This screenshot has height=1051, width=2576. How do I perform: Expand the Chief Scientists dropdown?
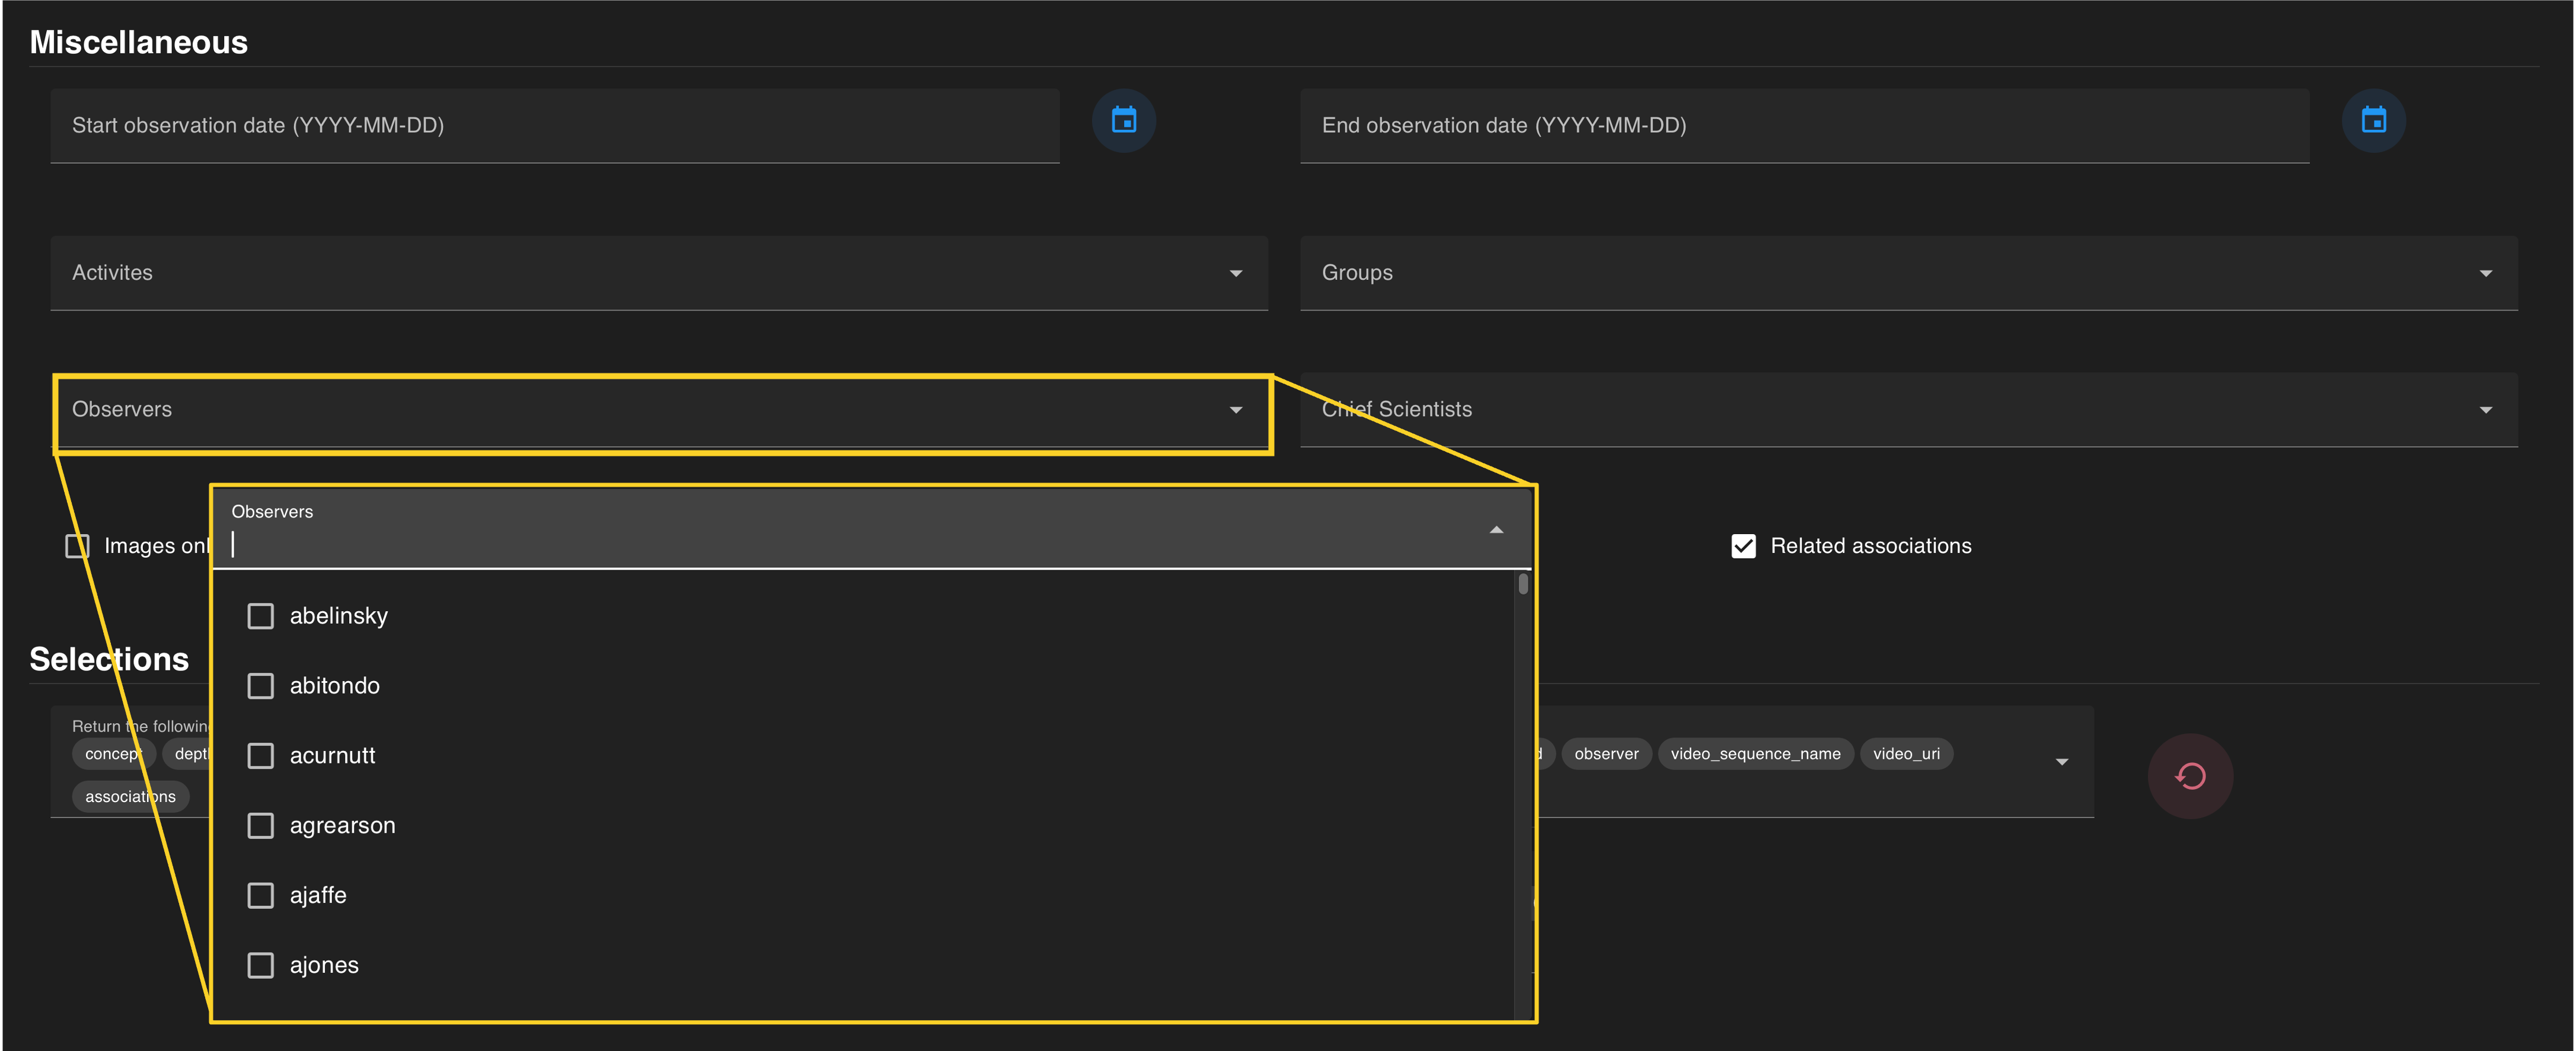click(2485, 410)
